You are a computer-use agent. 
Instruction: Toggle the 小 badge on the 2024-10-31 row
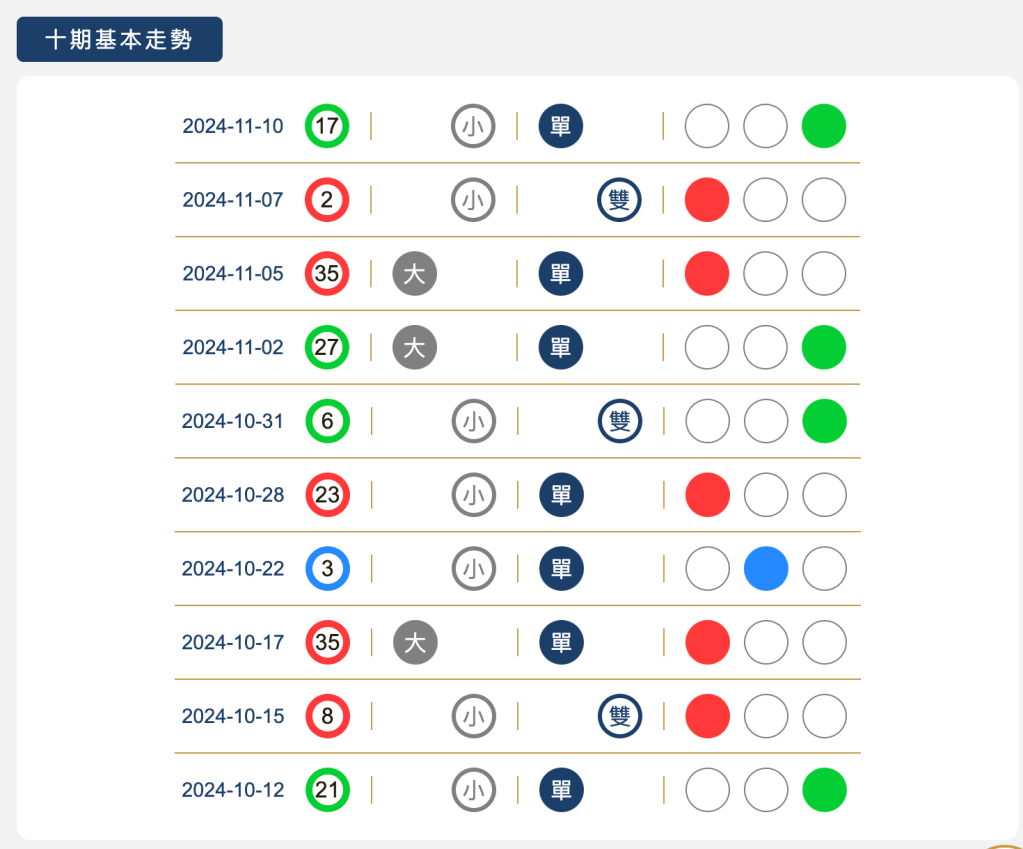pyautogui.click(x=473, y=421)
